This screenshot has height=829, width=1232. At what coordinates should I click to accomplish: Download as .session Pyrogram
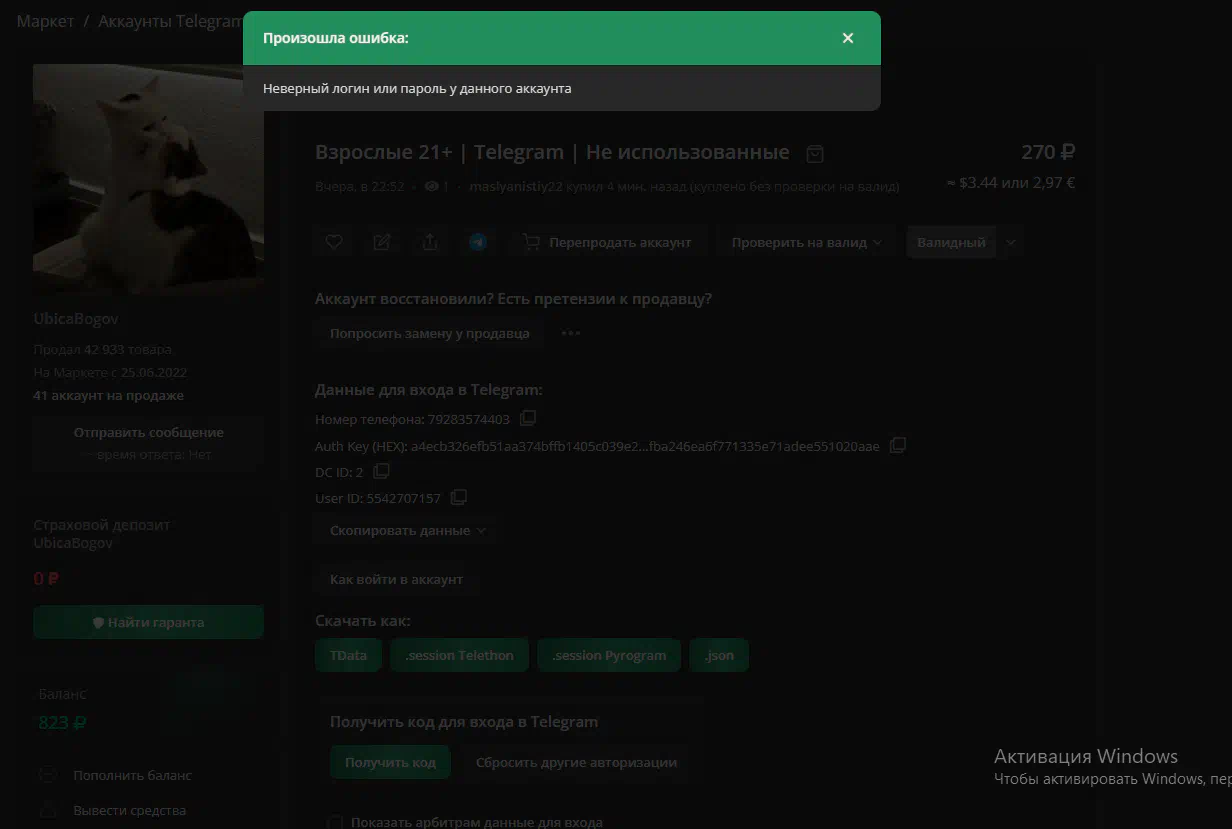609,655
